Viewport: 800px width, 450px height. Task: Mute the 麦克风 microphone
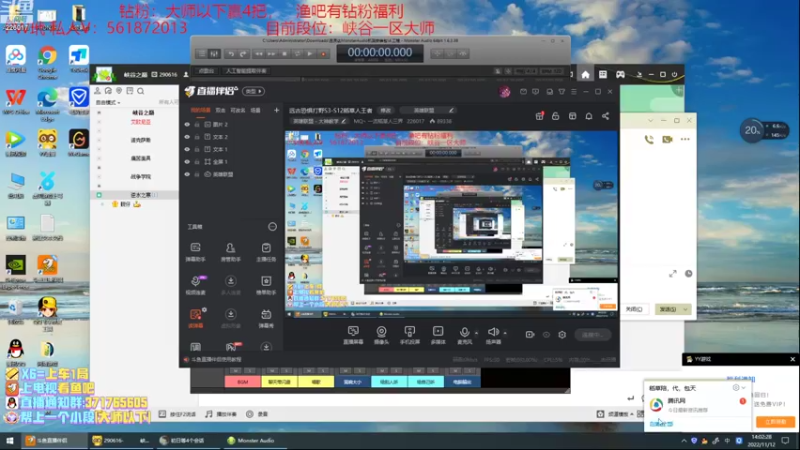[x=464, y=335]
